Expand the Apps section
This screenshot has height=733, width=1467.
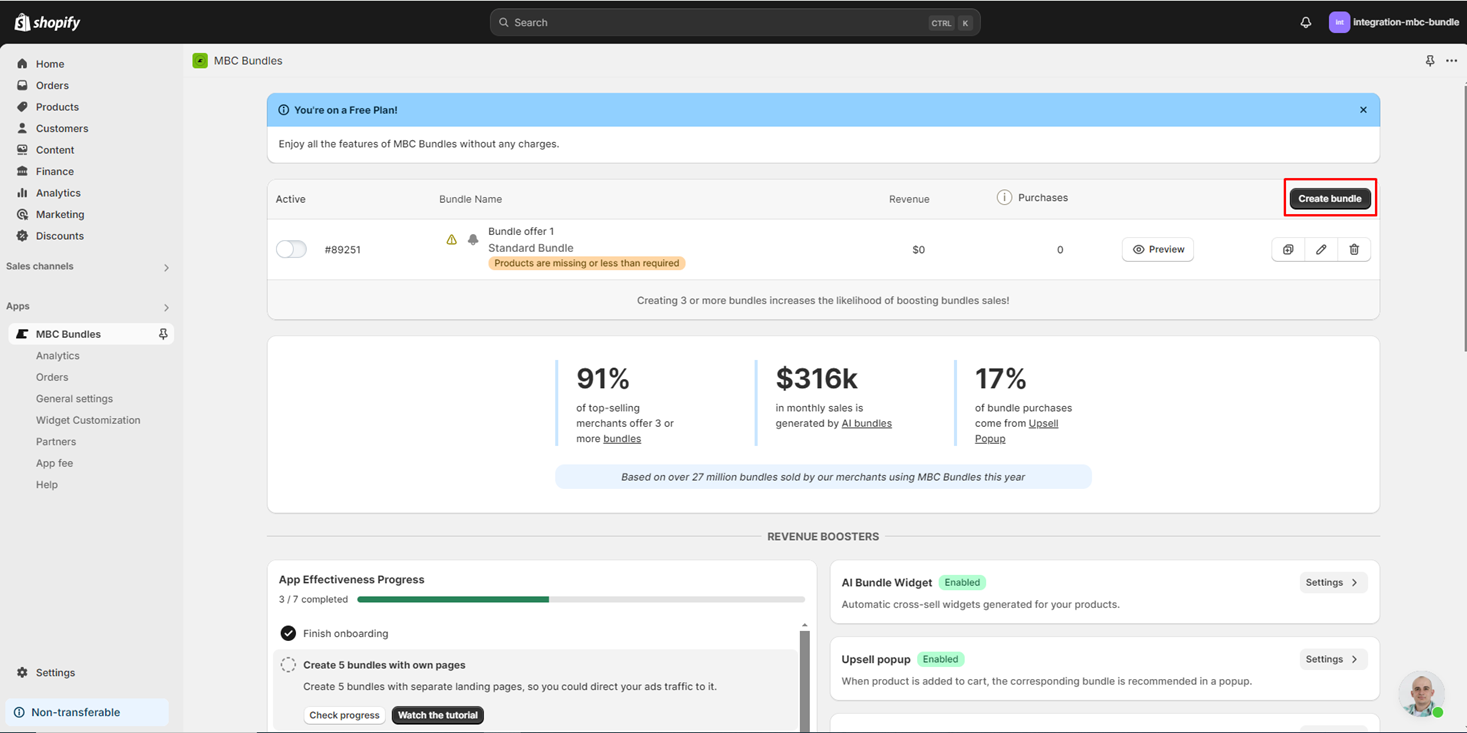coord(166,307)
